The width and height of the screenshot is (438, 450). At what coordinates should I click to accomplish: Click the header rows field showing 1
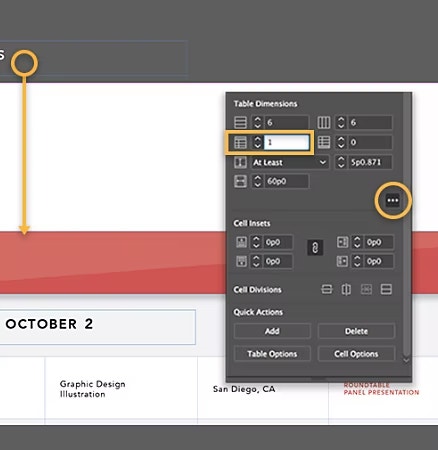click(x=286, y=142)
